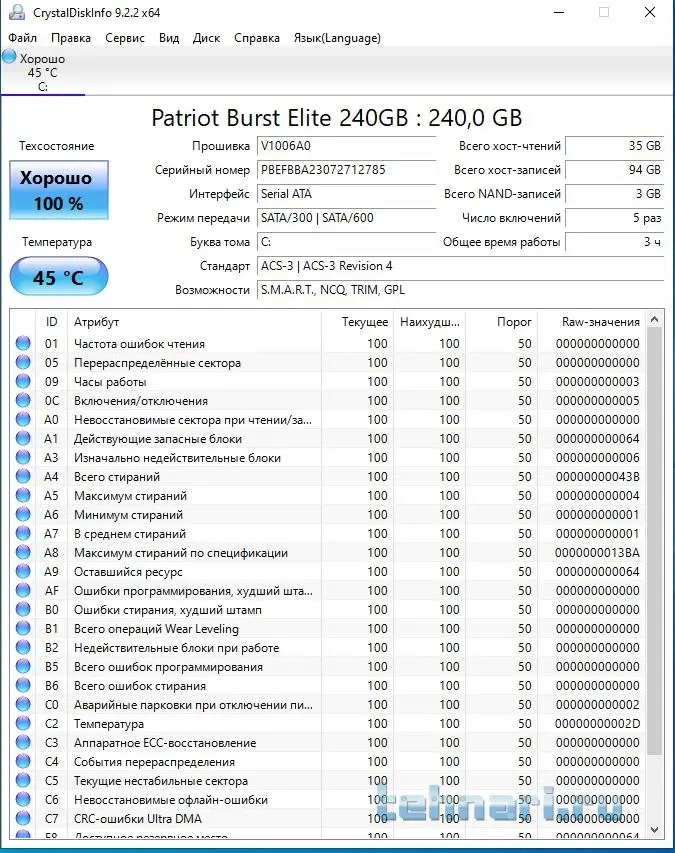Click status orb for A1 Действующие запасные блоки
This screenshot has height=853, width=675.
[x=23, y=438]
